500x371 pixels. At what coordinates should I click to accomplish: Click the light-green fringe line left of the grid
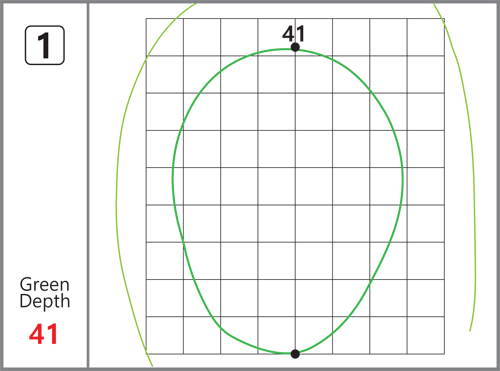117,200
